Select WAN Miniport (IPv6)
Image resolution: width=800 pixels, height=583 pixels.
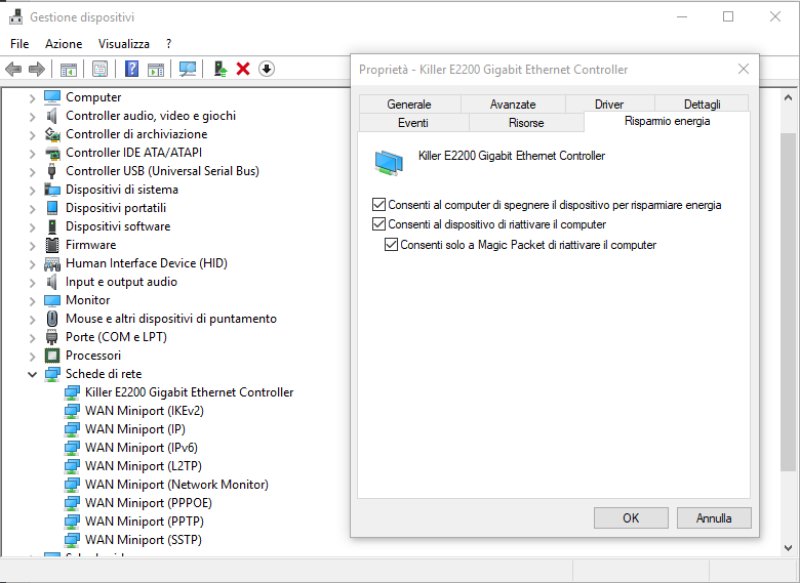141,448
